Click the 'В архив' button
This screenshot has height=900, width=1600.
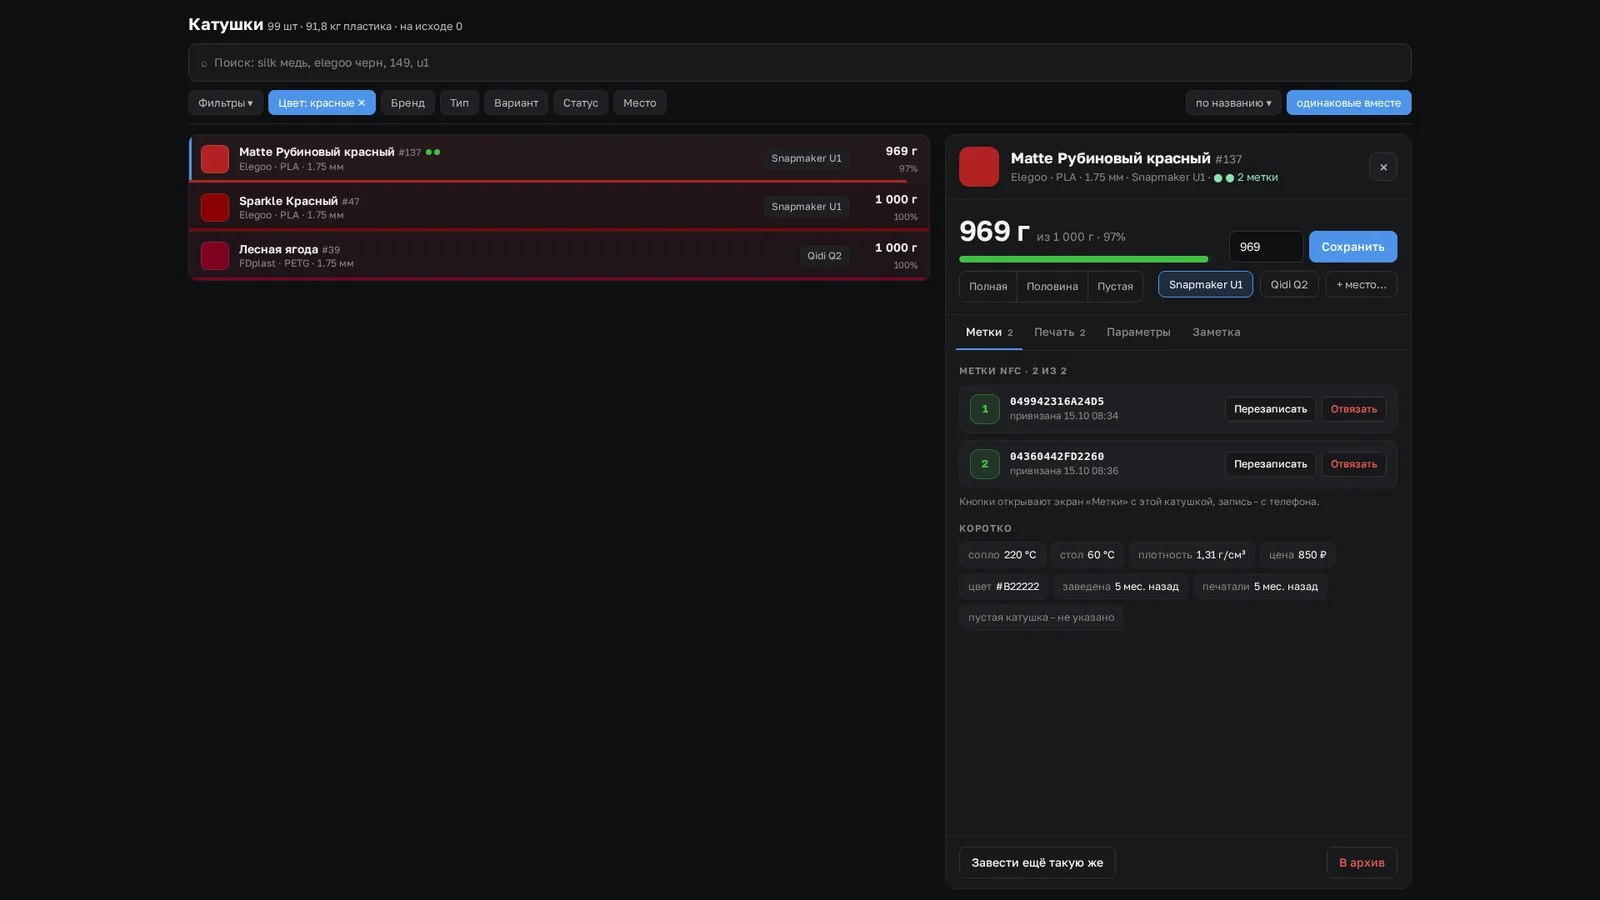pos(1362,863)
